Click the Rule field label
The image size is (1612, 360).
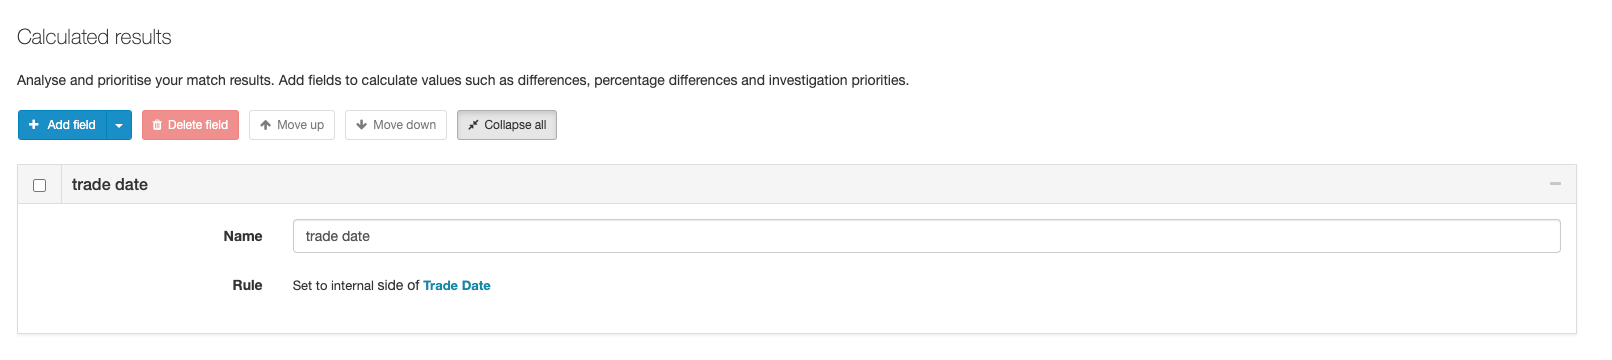click(247, 285)
